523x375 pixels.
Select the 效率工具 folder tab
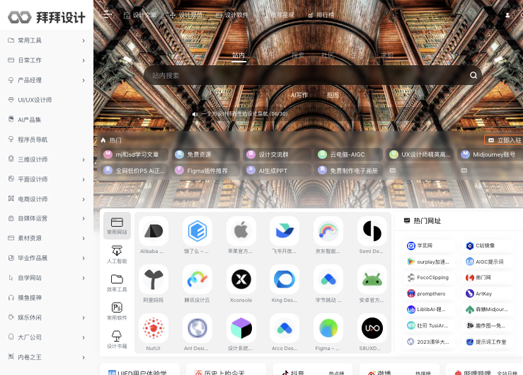[x=117, y=283]
